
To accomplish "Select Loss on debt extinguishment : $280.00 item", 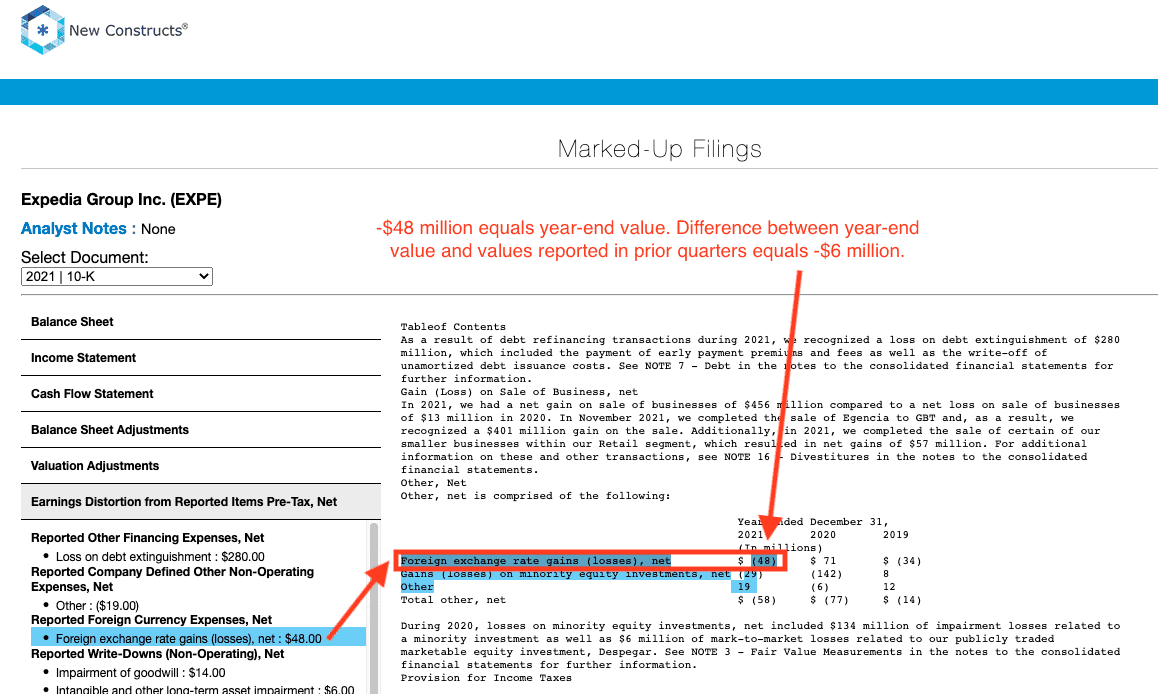I will 160,557.
